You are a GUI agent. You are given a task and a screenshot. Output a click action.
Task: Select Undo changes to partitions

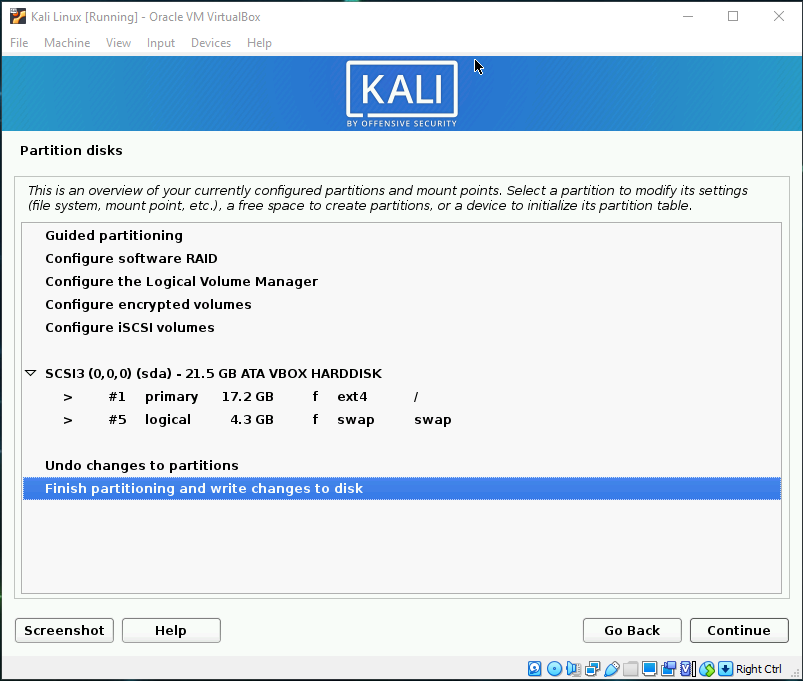[x=141, y=466]
